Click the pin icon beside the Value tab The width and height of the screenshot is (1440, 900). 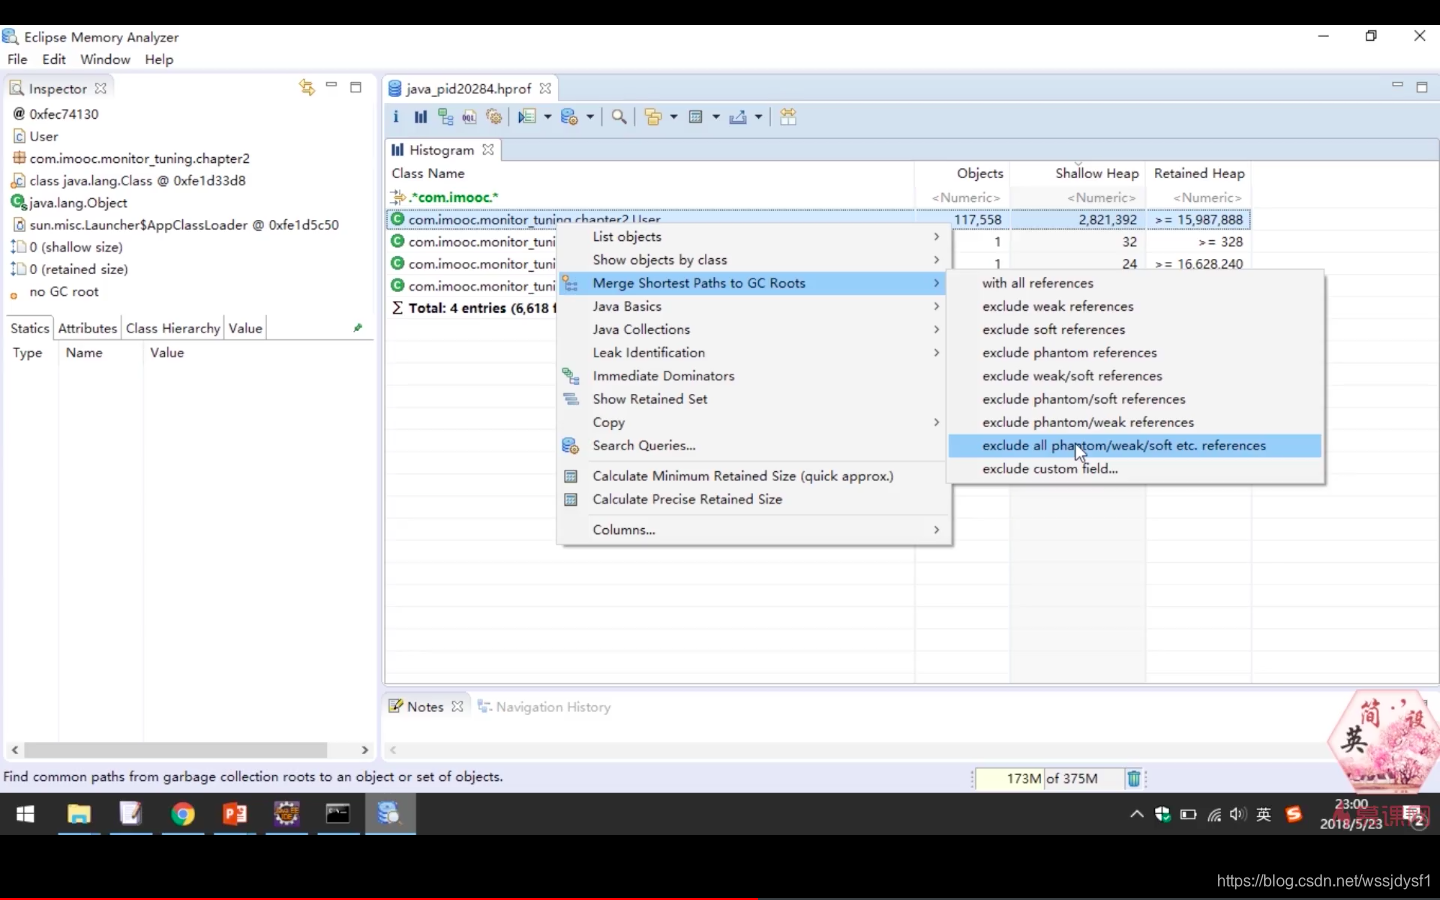(x=357, y=328)
